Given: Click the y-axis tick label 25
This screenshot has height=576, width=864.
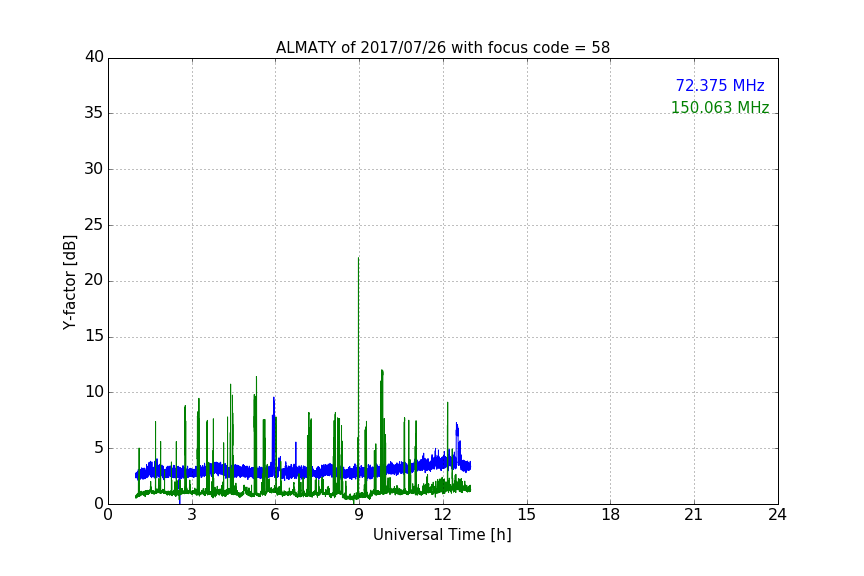Looking at the screenshot, I should 94,225.
